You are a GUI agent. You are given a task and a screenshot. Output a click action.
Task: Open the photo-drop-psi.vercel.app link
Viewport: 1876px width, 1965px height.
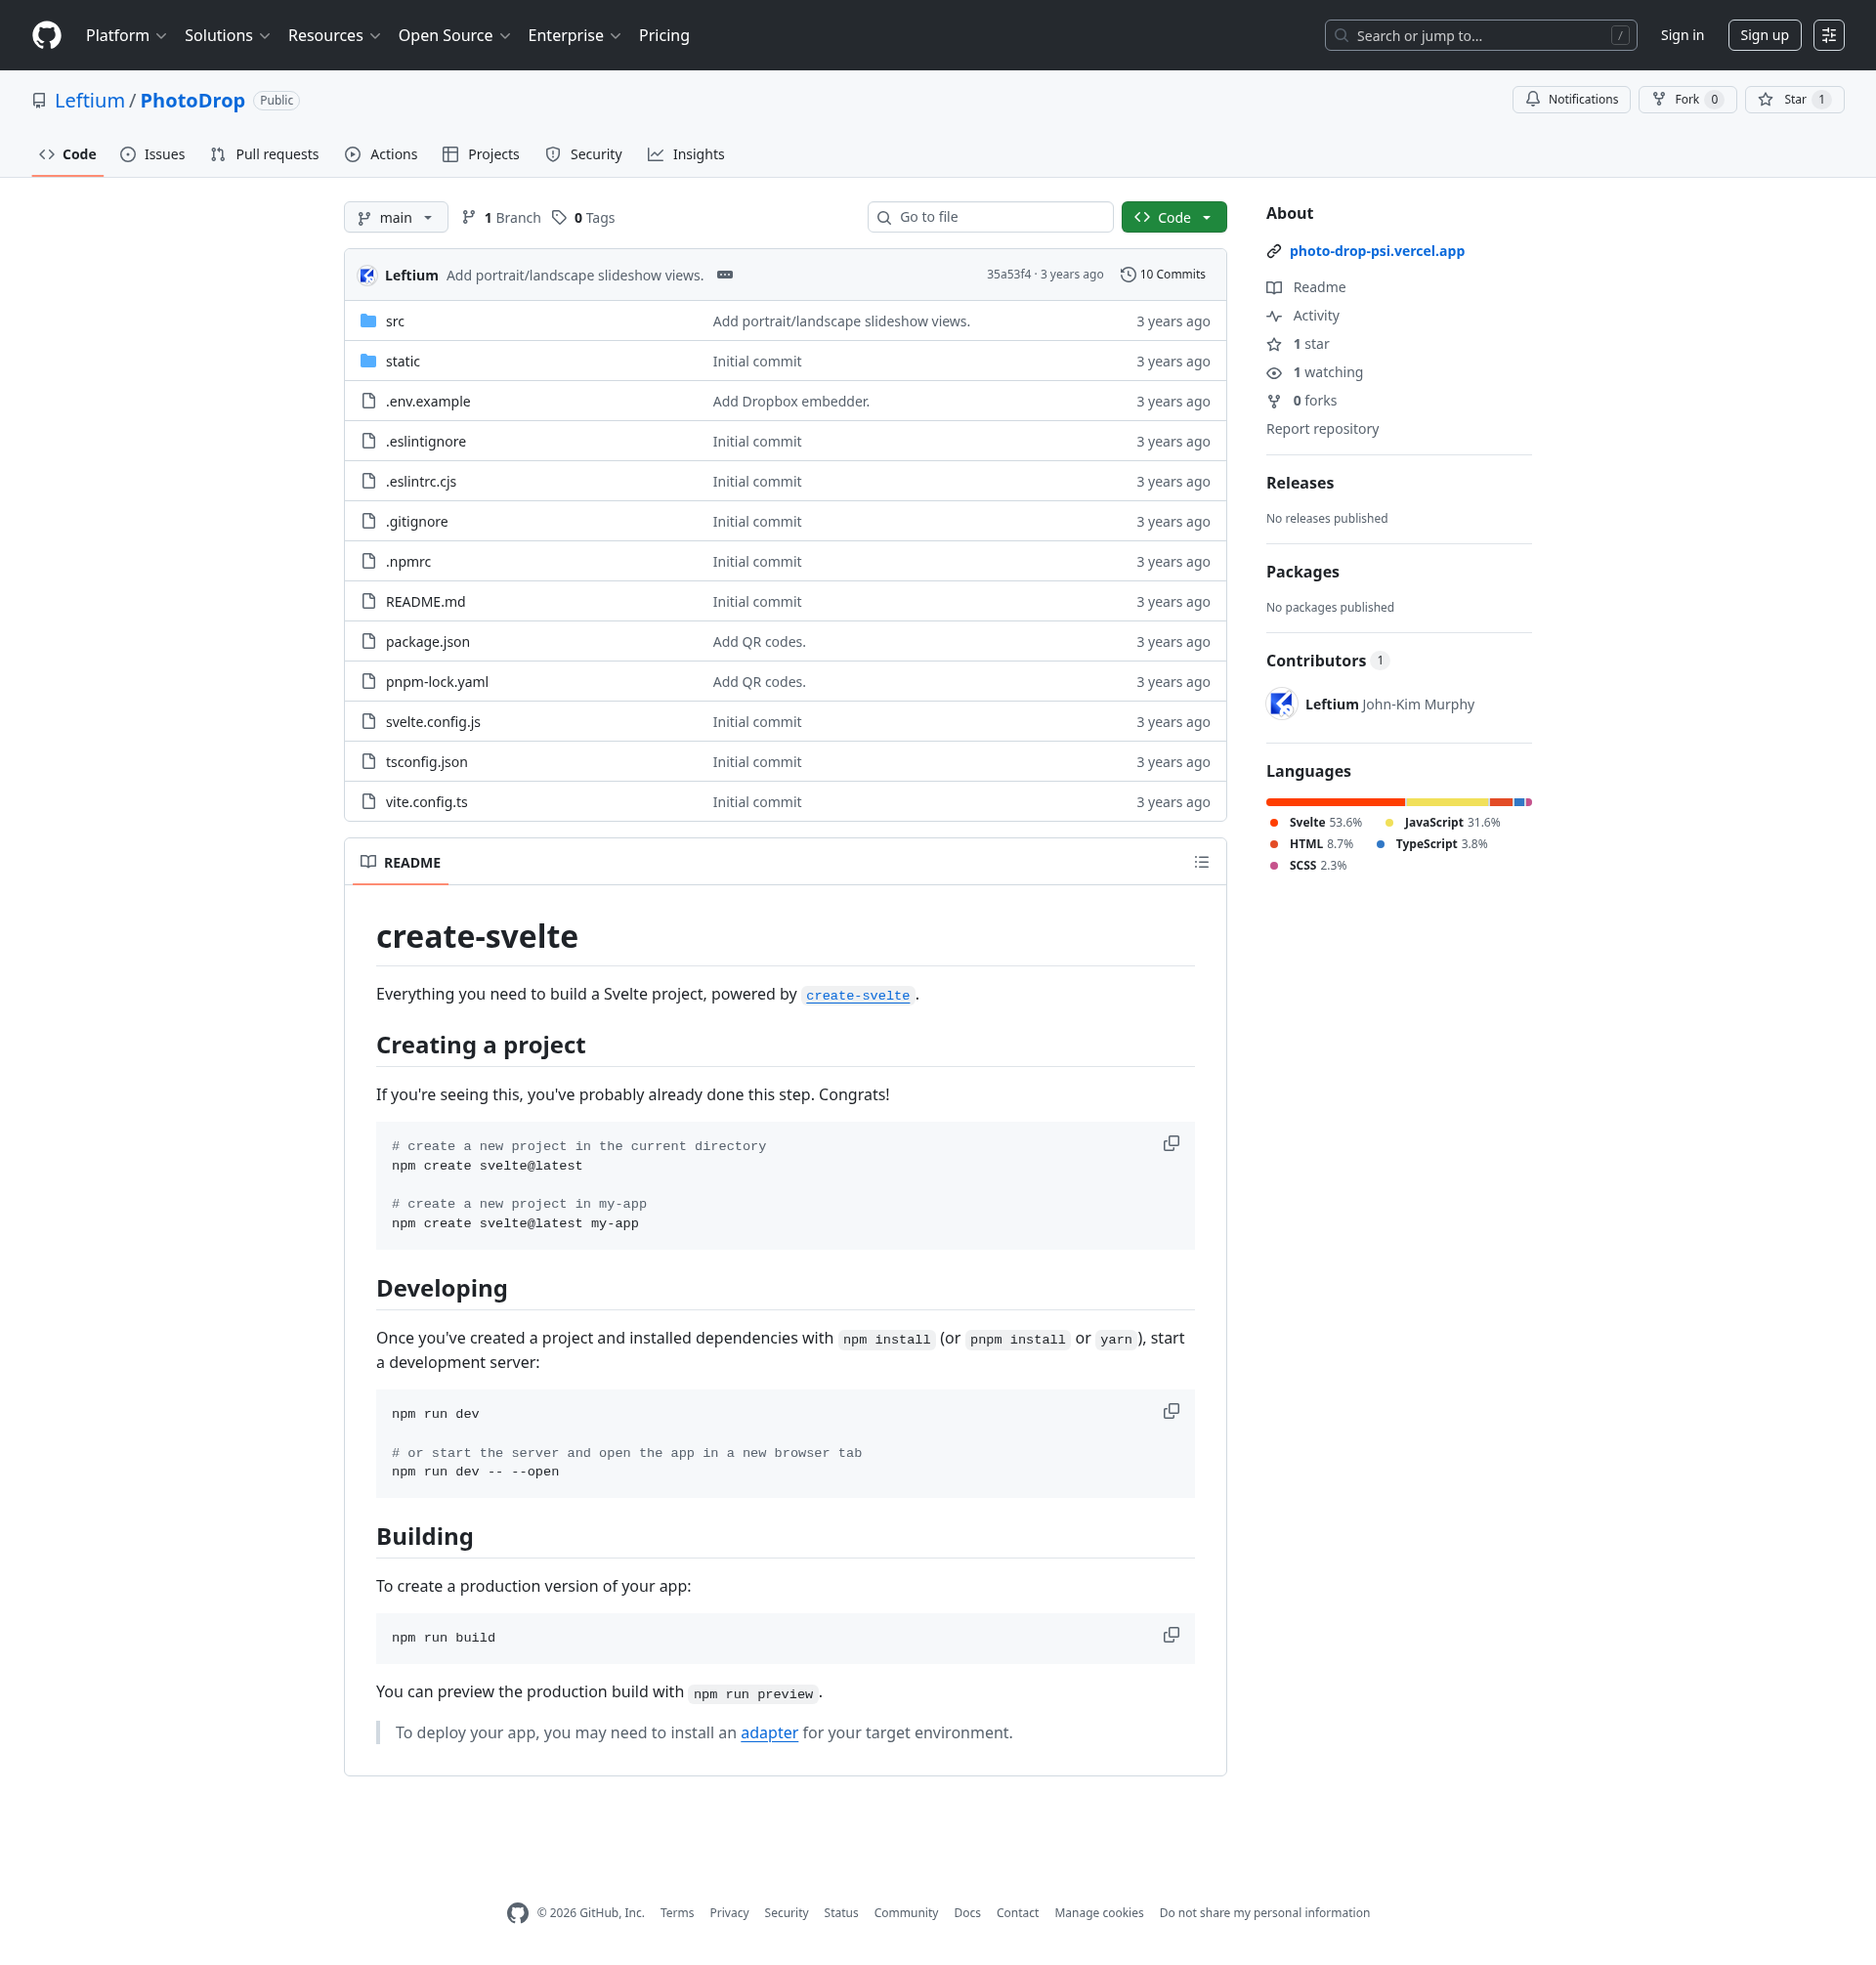point(1376,251)
